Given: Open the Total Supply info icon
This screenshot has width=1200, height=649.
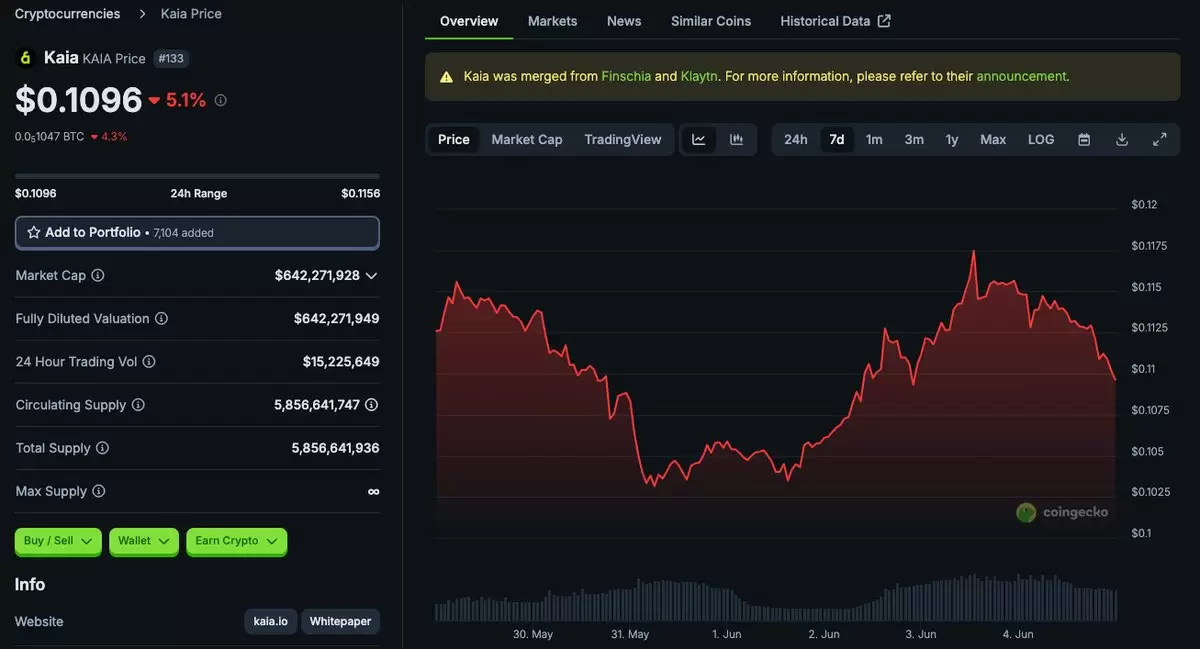Looking at the screenshot, I should (x=102, y=449).
